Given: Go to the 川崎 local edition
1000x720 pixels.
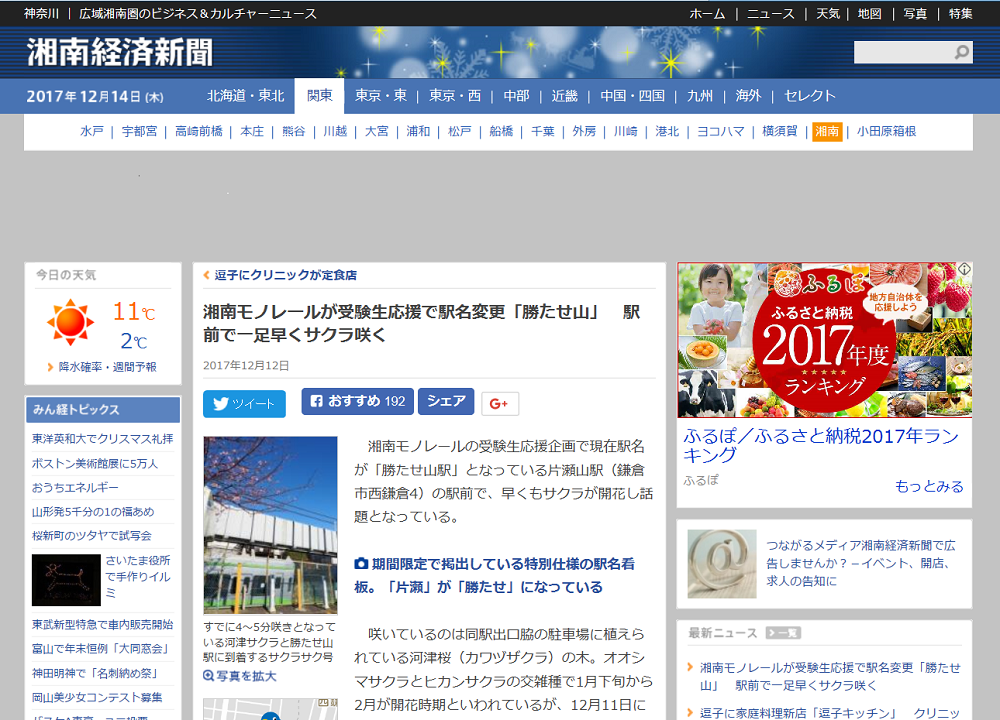Looking at the screenshot, I should 626,131.
